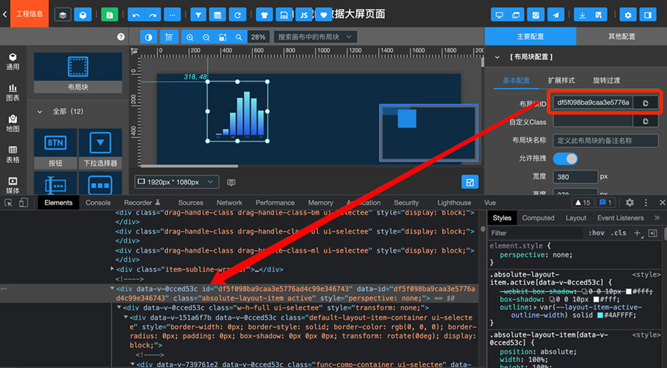Select the bar chart block on canvas

(x=237, y=111)
